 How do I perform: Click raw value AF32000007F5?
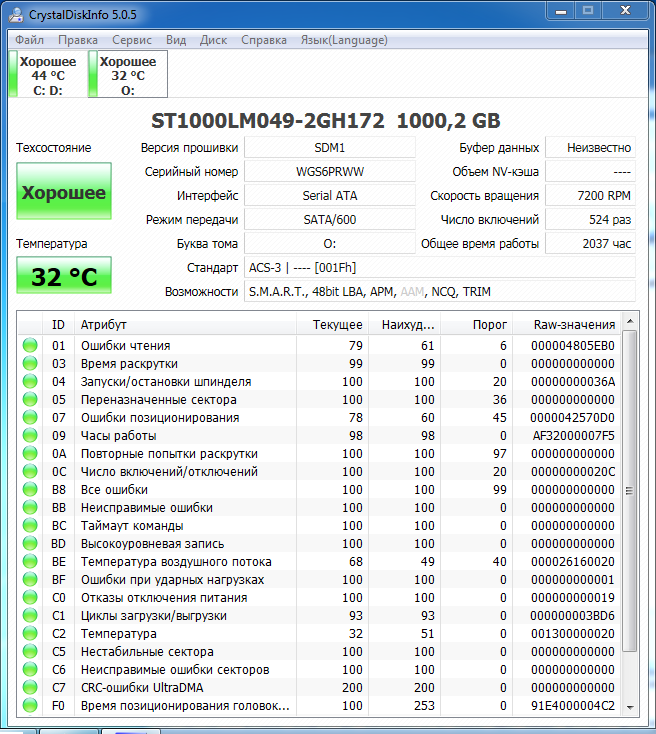[573, 435]
